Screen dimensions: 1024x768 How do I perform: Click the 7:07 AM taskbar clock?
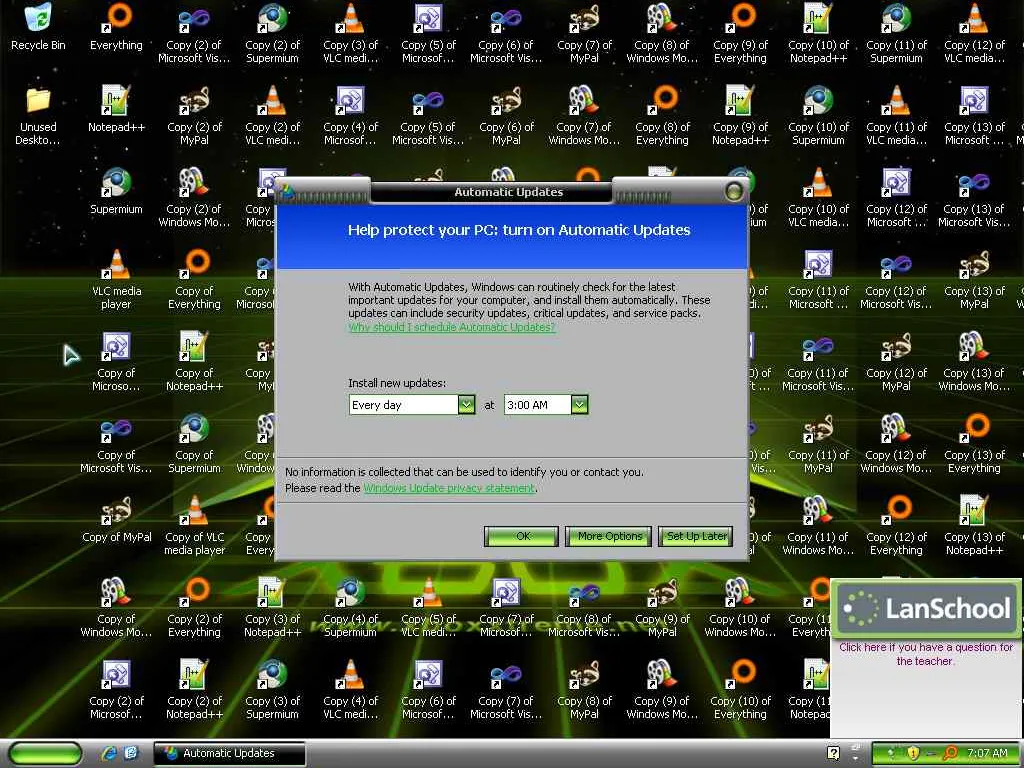[x=987, y=754]
